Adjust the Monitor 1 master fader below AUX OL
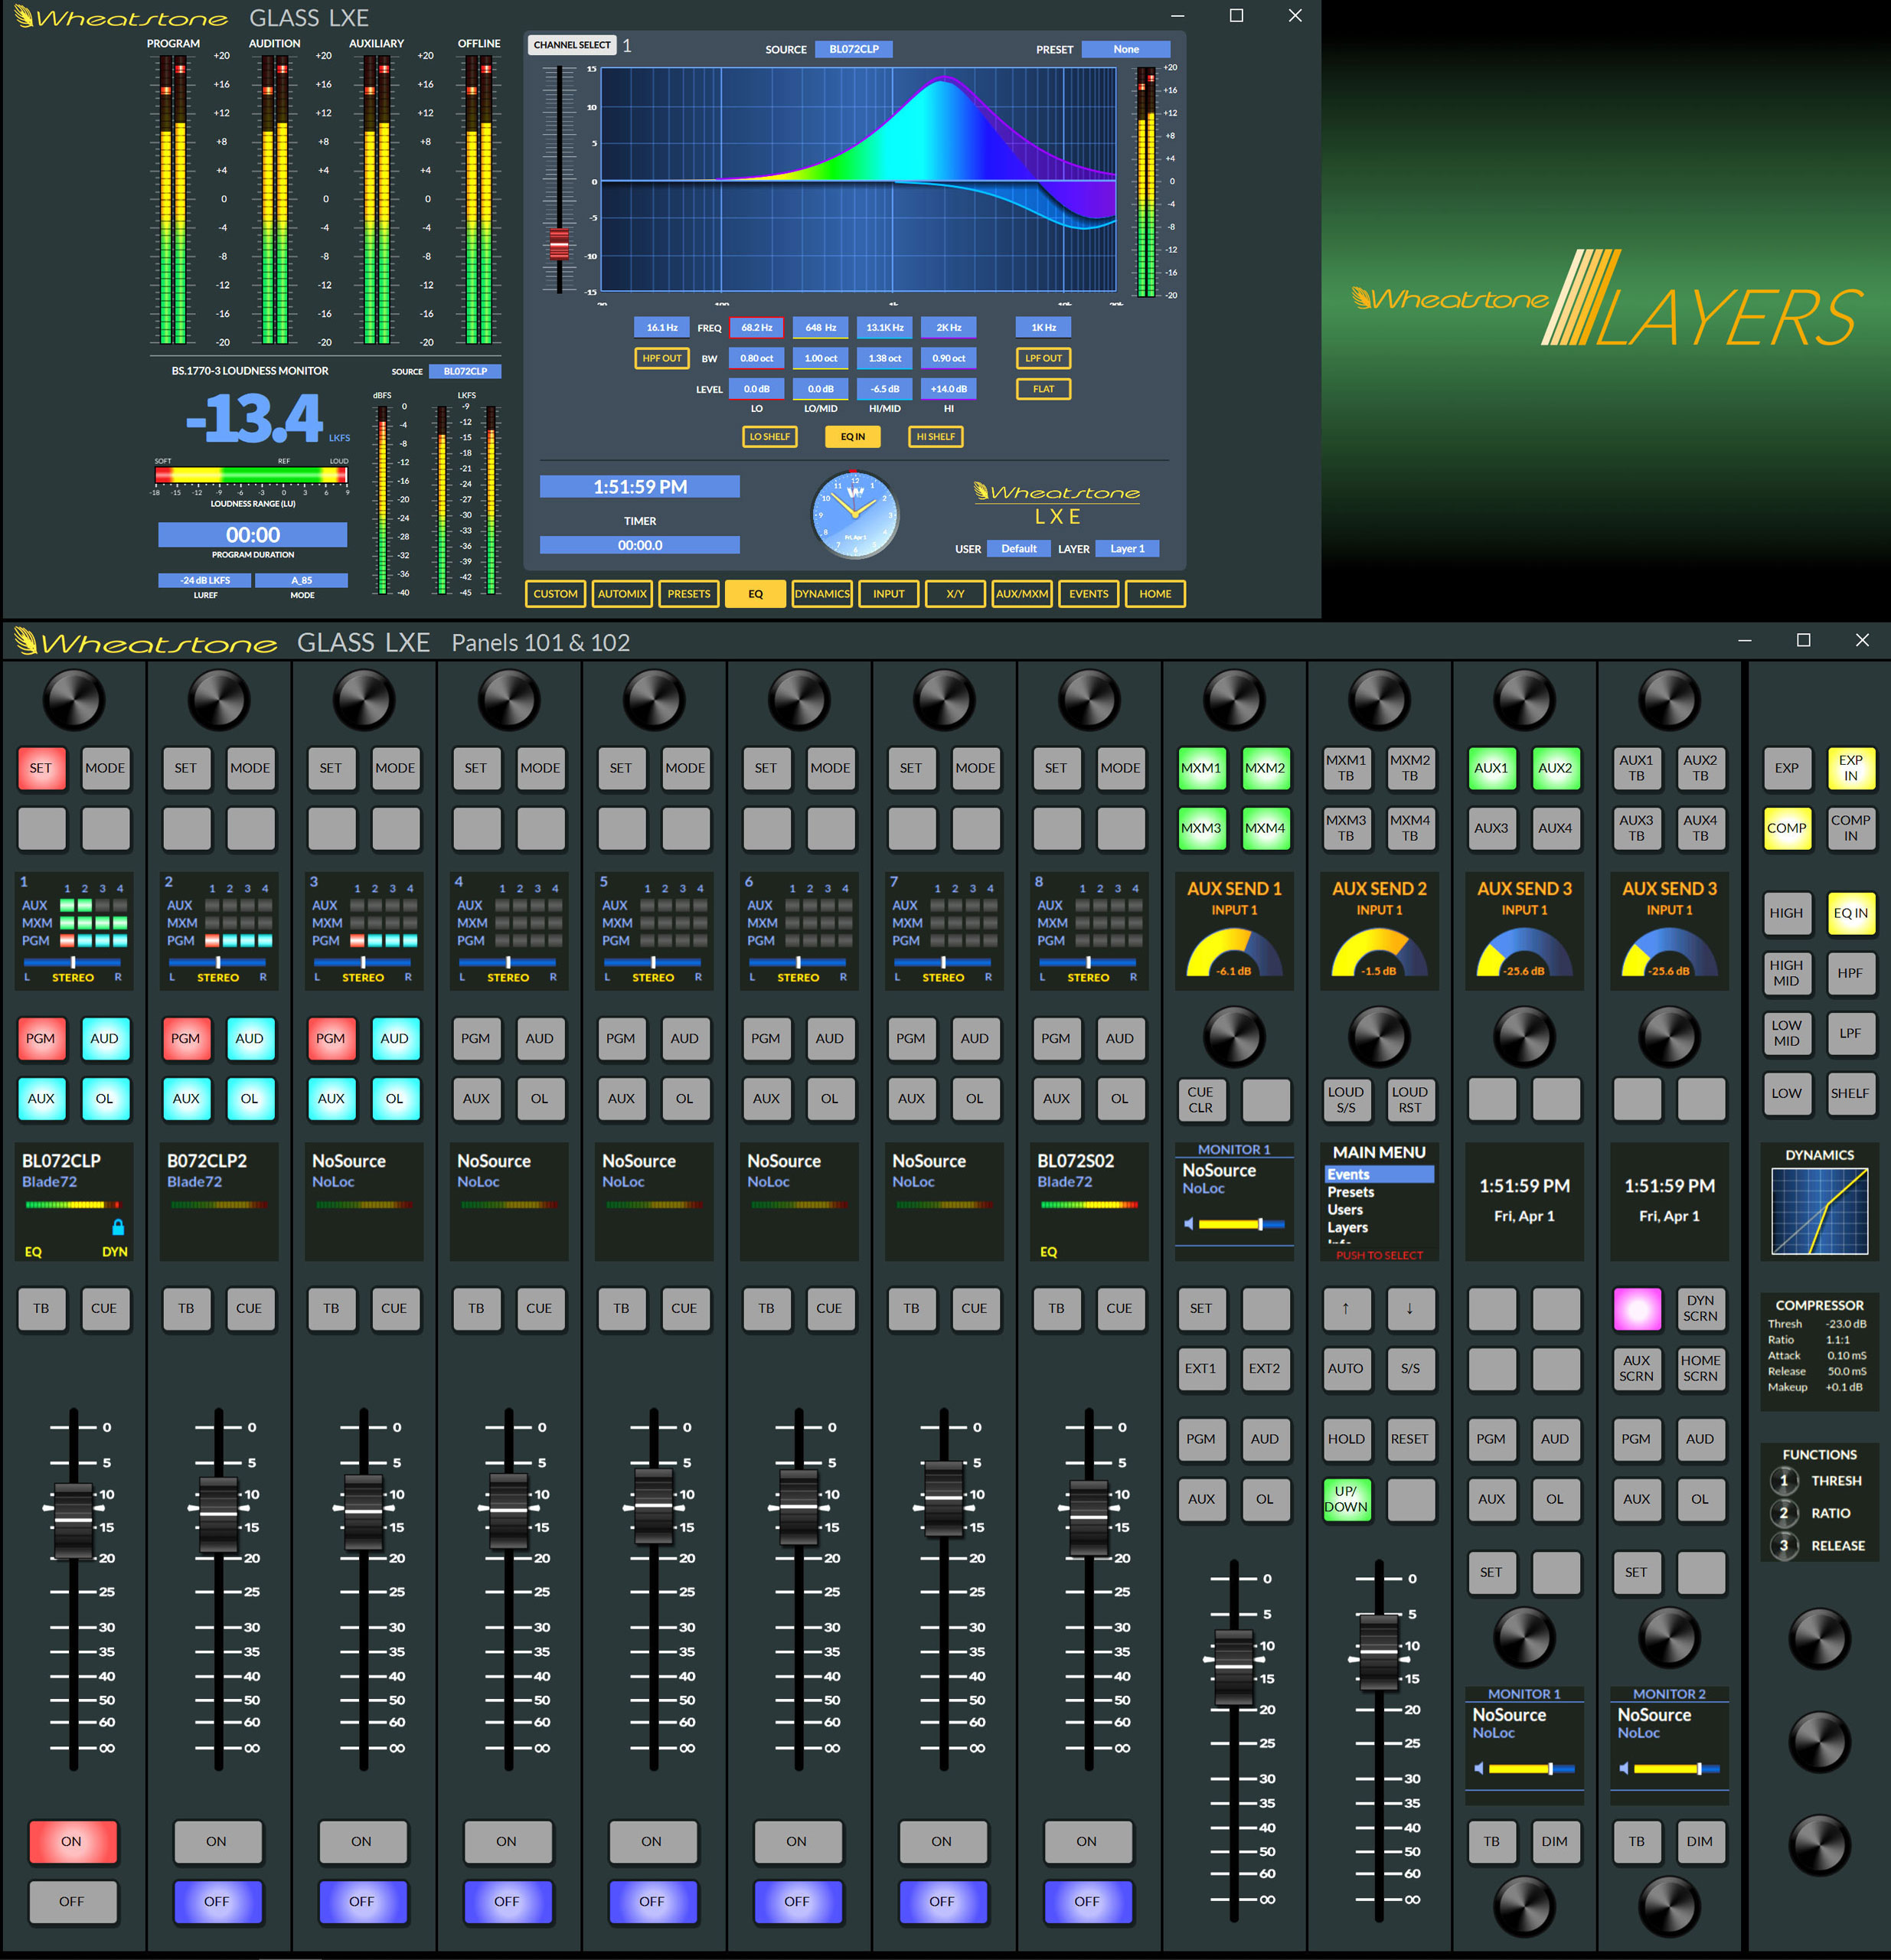Image resolution: width=1891 pixels, height=1960 pixels. [x=1234, y=1667]
